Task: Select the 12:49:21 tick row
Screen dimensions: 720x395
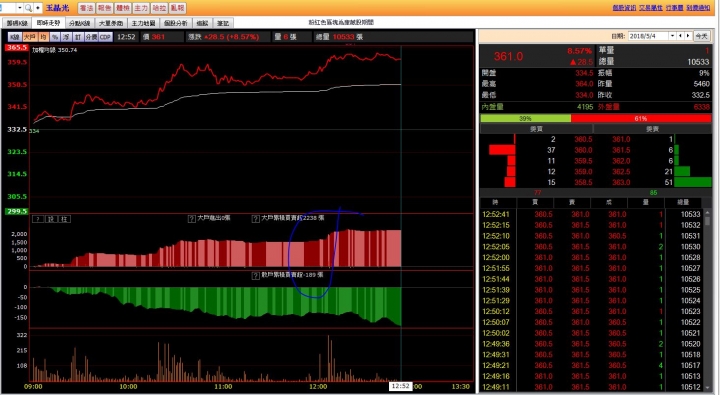Action: pyautogui.click(x=591, y=366)
